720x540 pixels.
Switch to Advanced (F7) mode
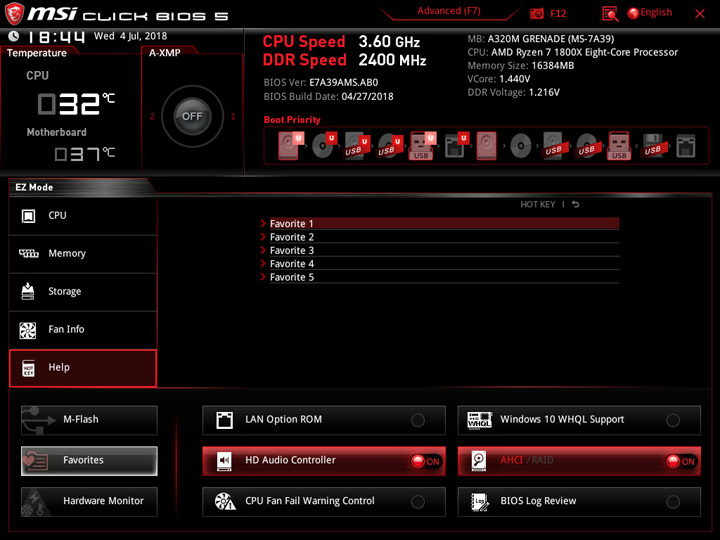449,11
